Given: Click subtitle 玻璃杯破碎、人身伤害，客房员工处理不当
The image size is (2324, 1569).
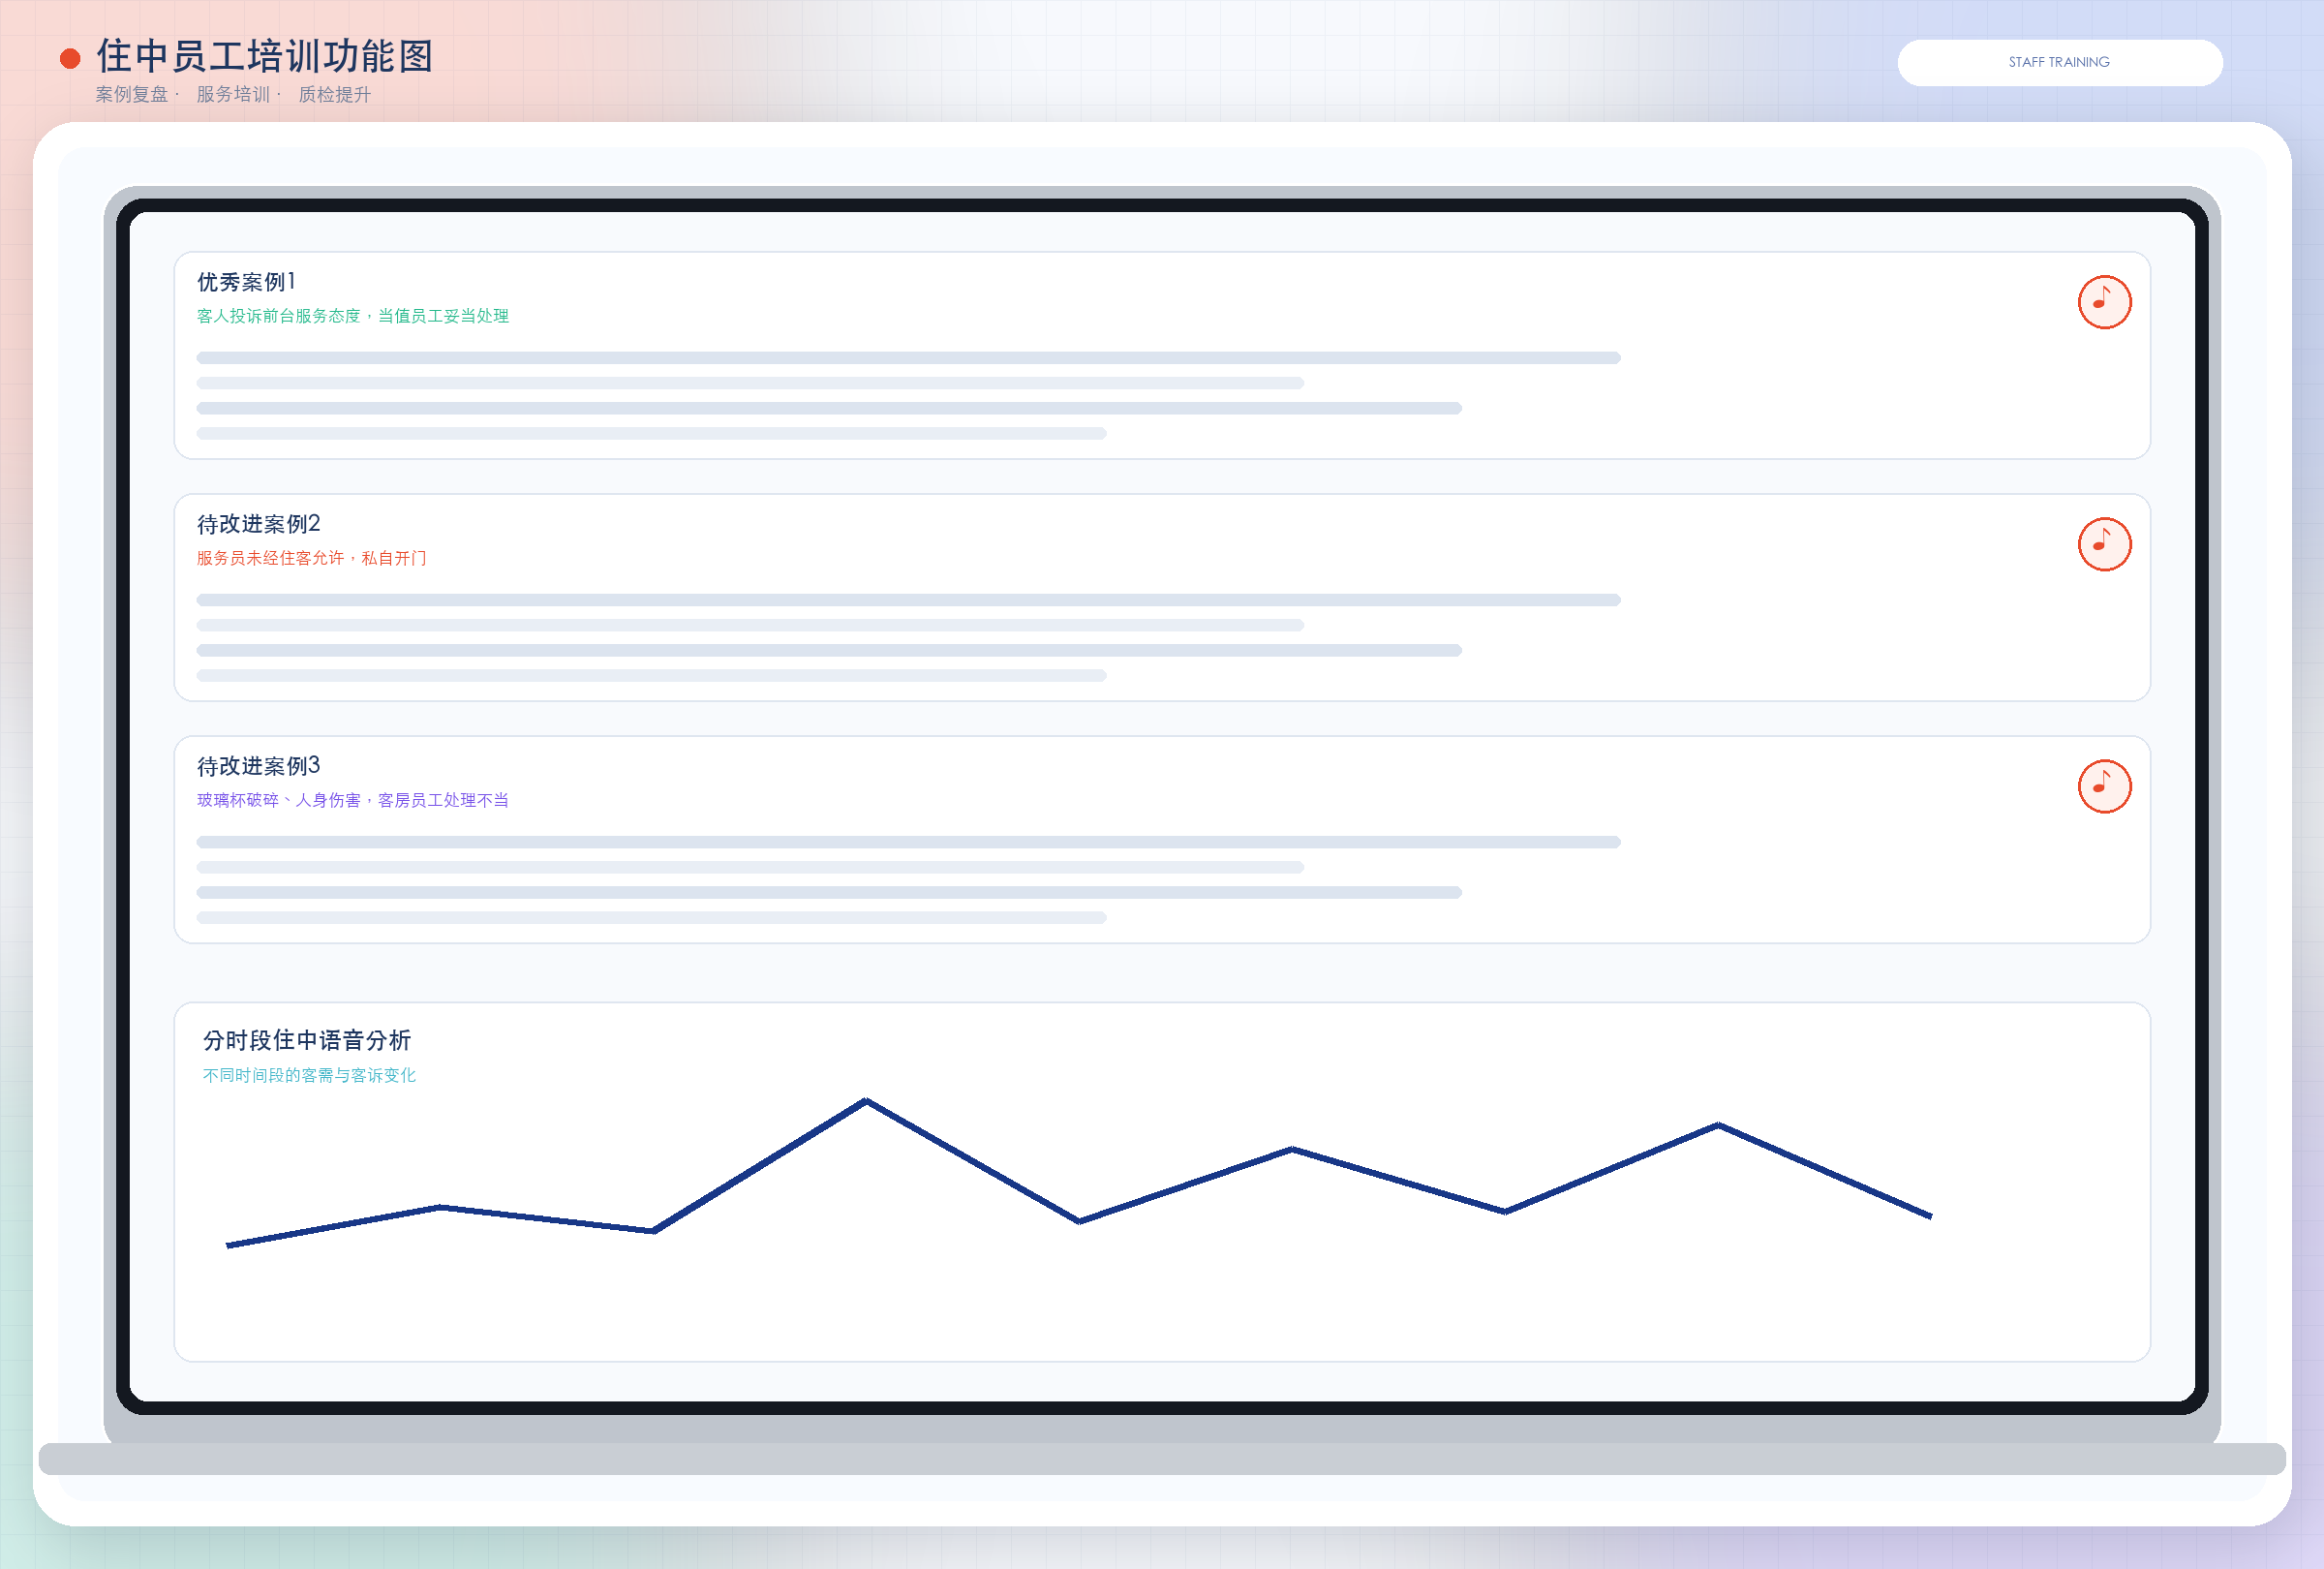Looking at the screenshot, I should [353, 800].
